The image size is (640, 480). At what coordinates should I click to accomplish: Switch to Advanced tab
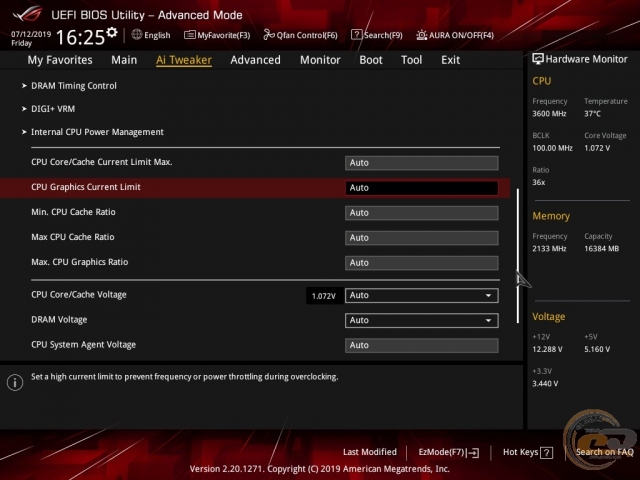click(x=256, y=60)
